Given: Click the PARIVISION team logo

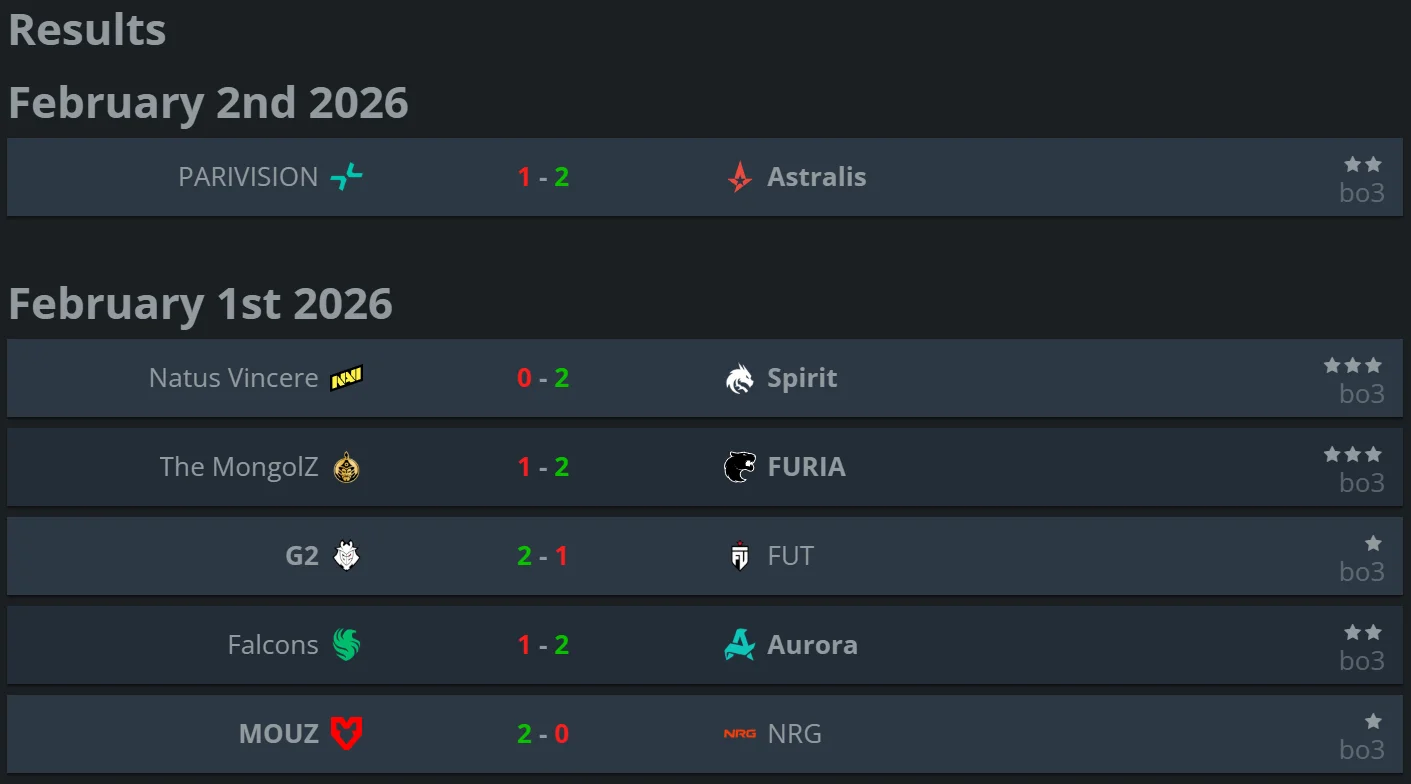Looking at the screenshot, I should pos(346,177).
